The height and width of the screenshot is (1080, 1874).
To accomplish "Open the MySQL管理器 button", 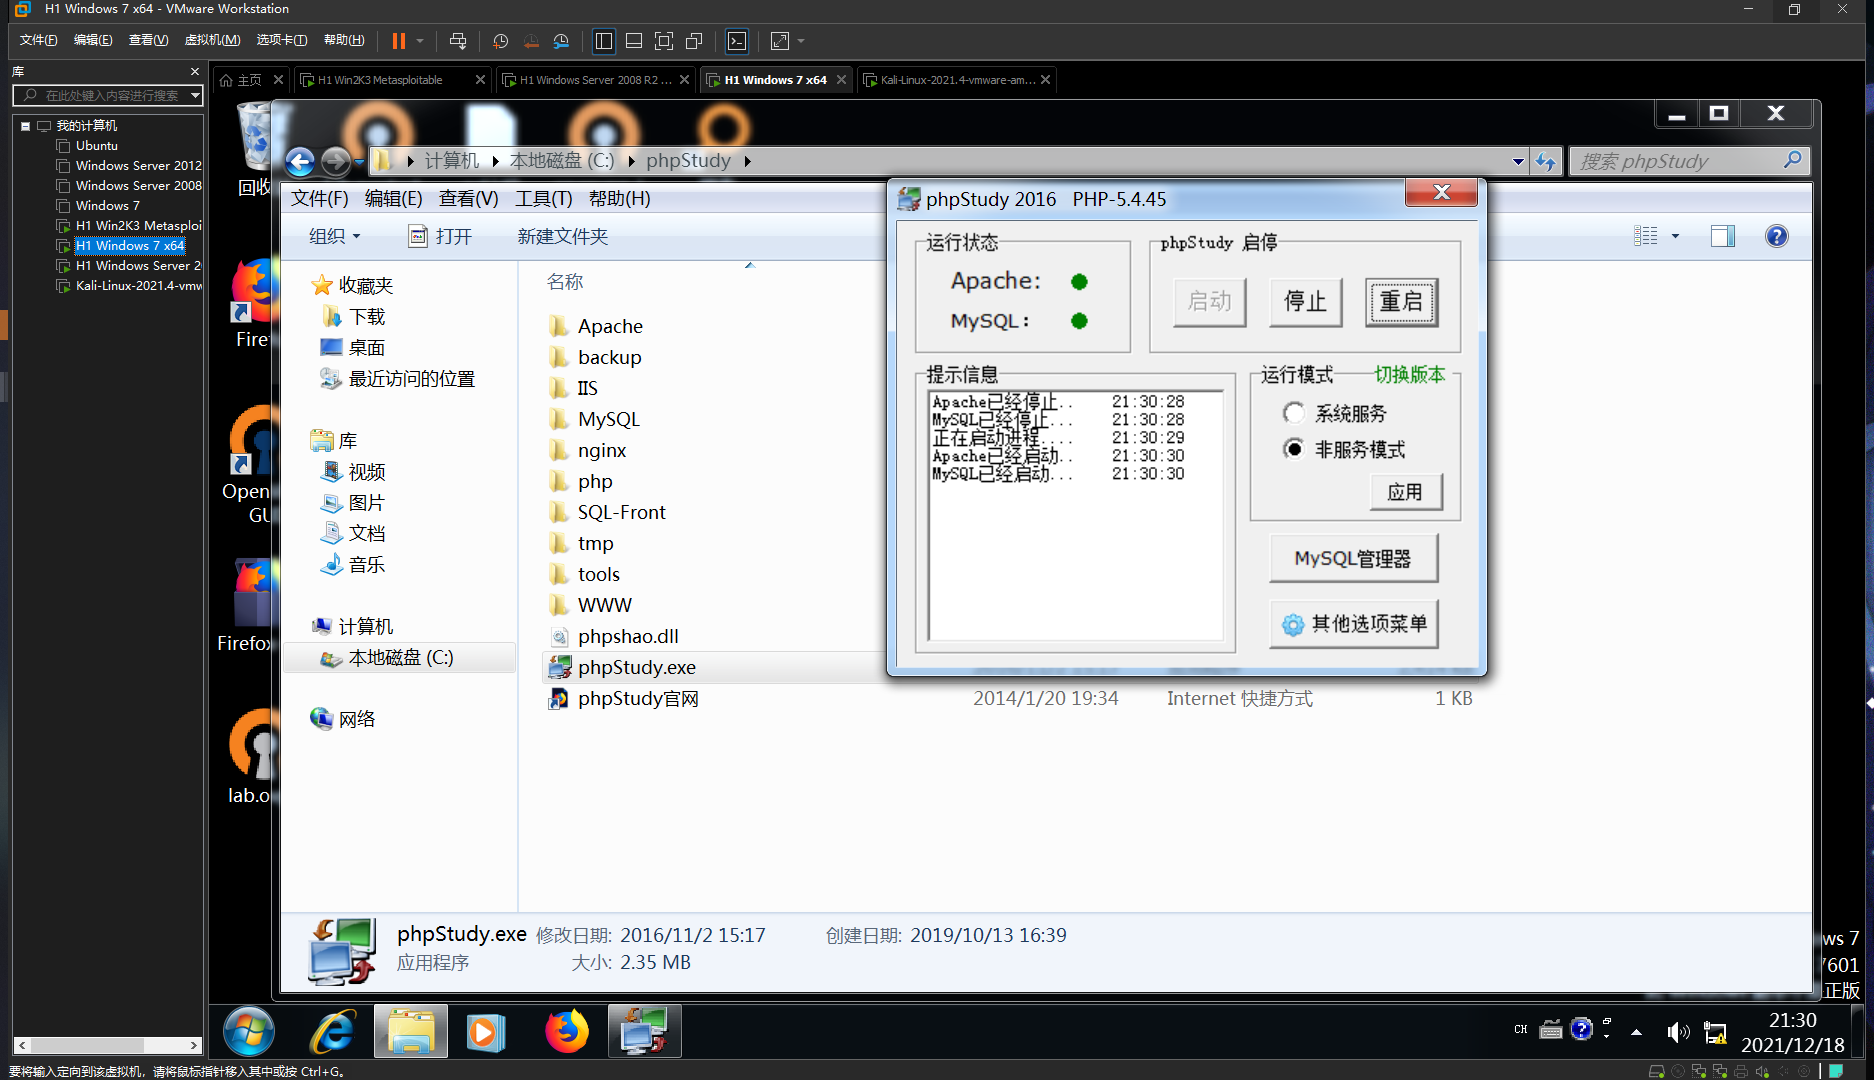I will (x=1353, y=558).
